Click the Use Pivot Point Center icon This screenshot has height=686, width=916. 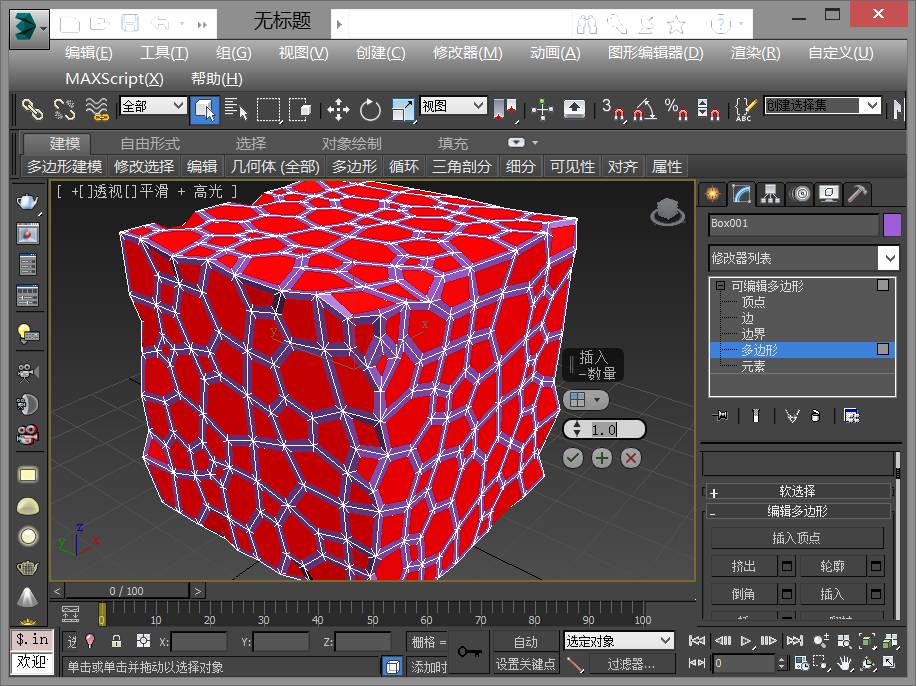tap(505, 109)
